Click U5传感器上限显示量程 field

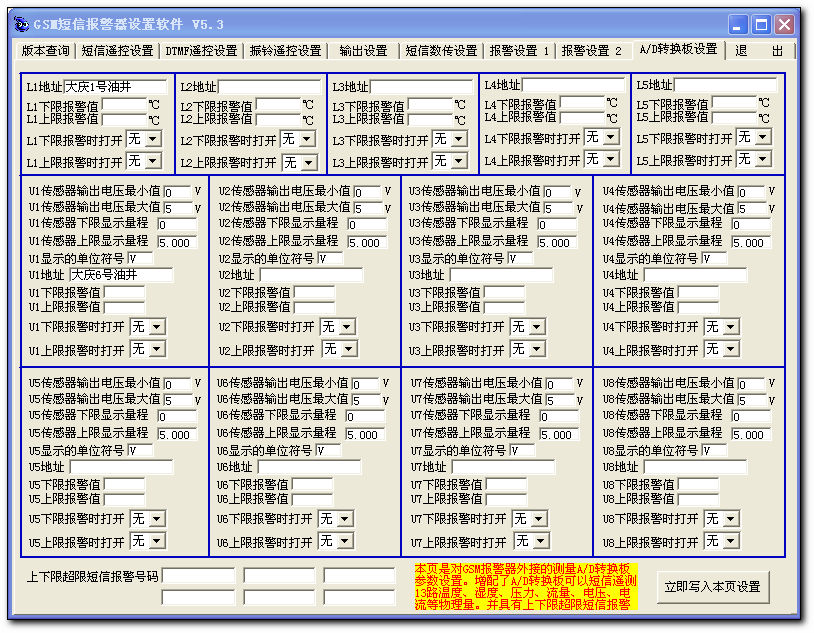tap(178, 435)
